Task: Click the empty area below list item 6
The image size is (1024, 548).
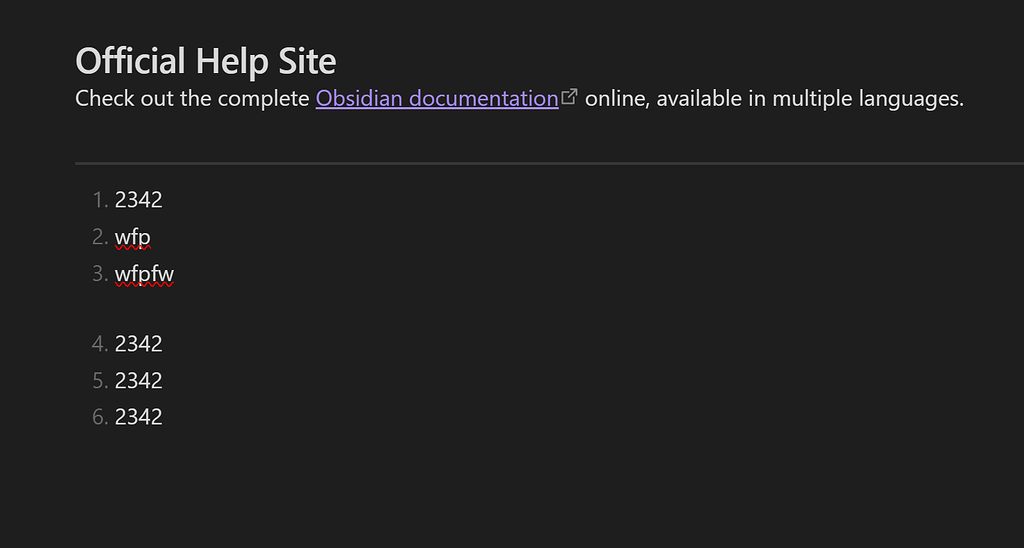Action: tap(400, 480)
